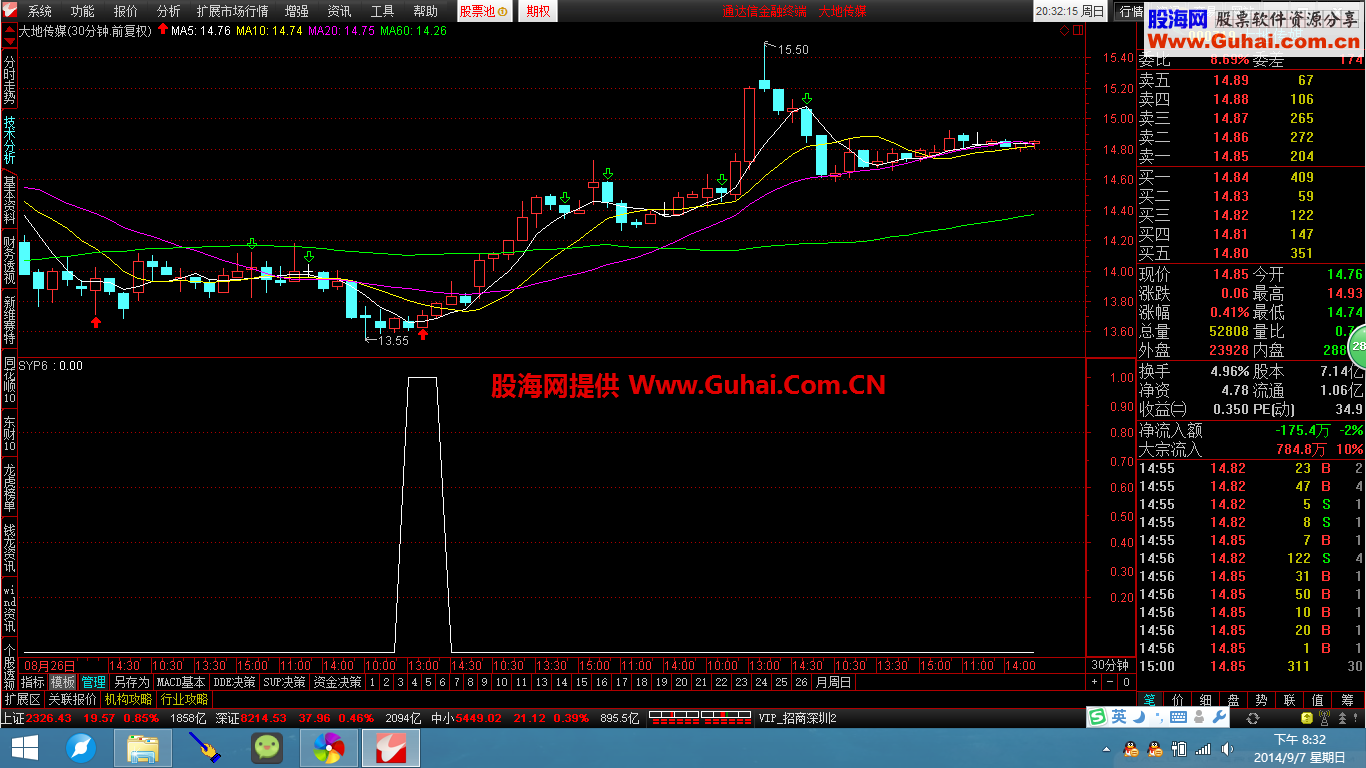Open the 报价 menu
The image size is (1366, 768).
click(x=126, y=12)
